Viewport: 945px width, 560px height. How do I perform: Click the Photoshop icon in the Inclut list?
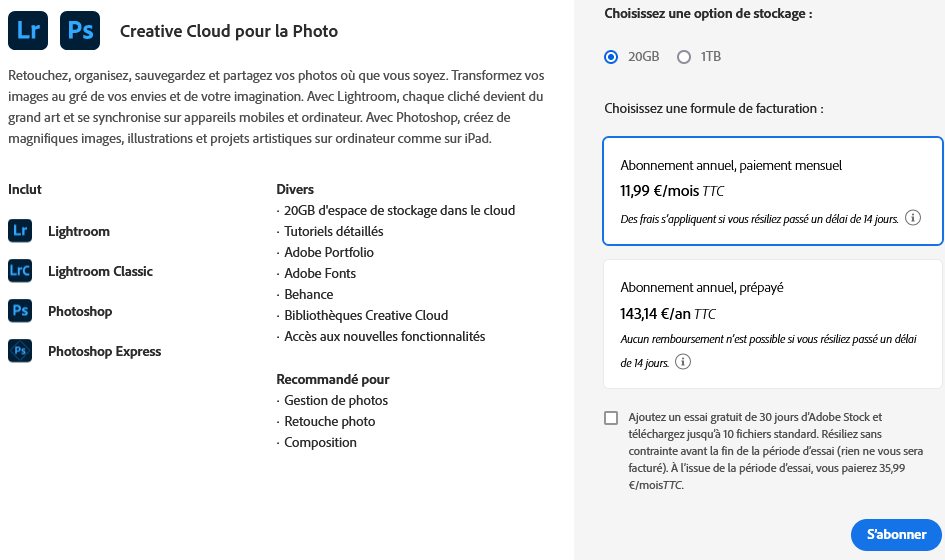[20, 311]
